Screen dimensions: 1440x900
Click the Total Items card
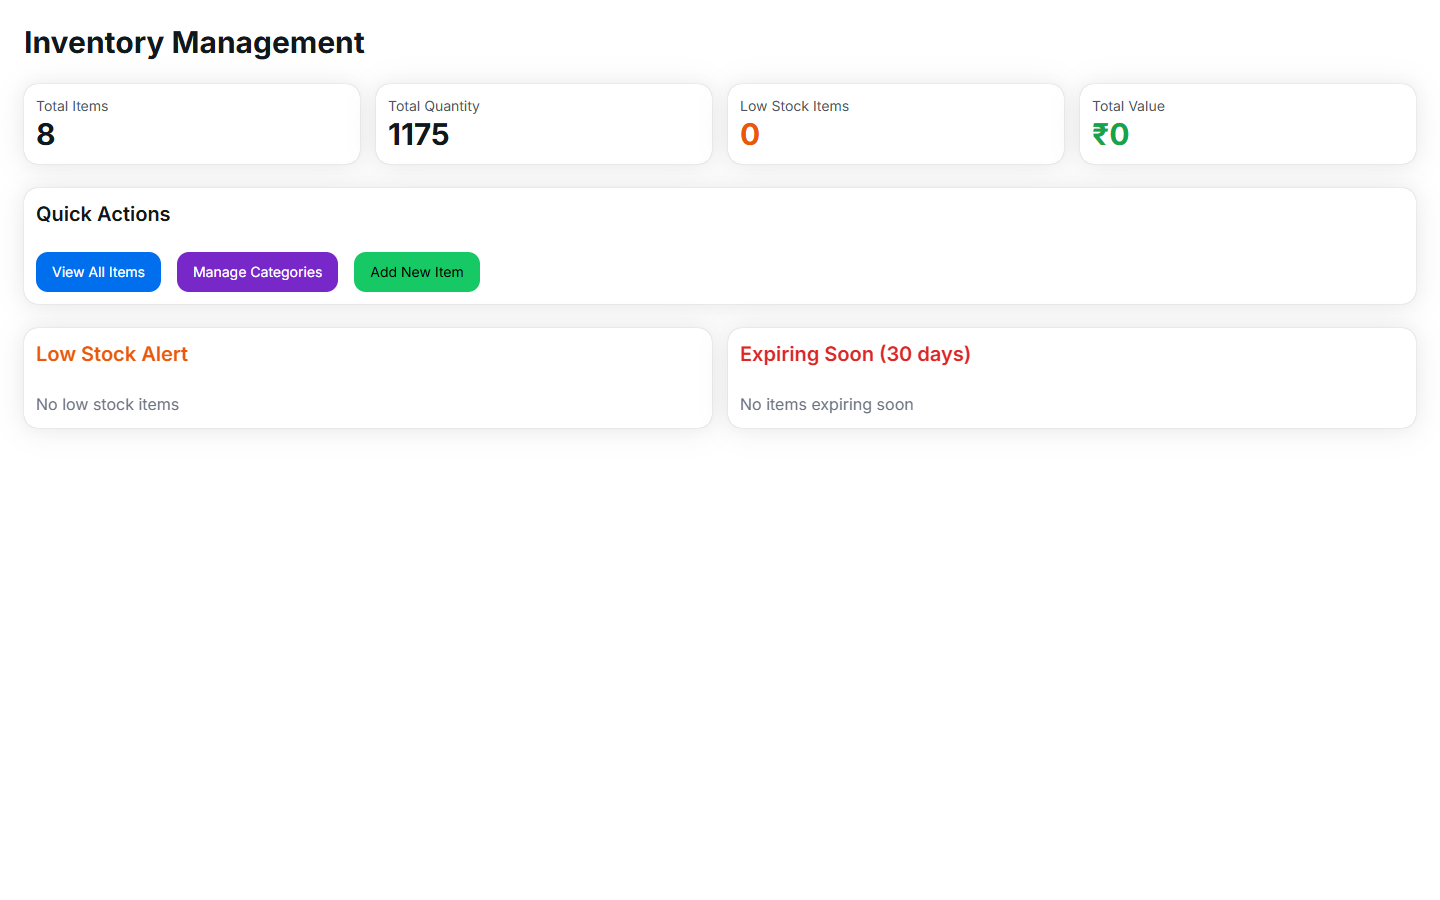pos(192,124)
